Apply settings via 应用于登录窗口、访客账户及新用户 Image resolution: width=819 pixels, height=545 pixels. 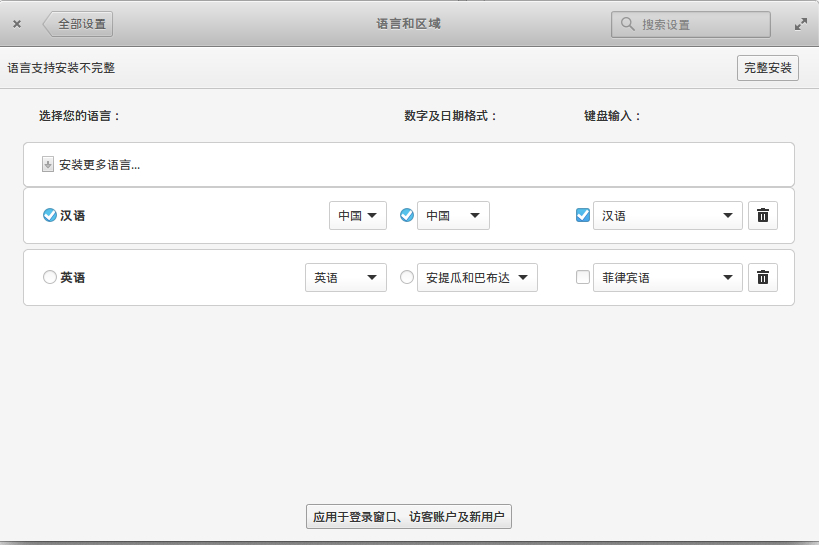tap(409, 517)
